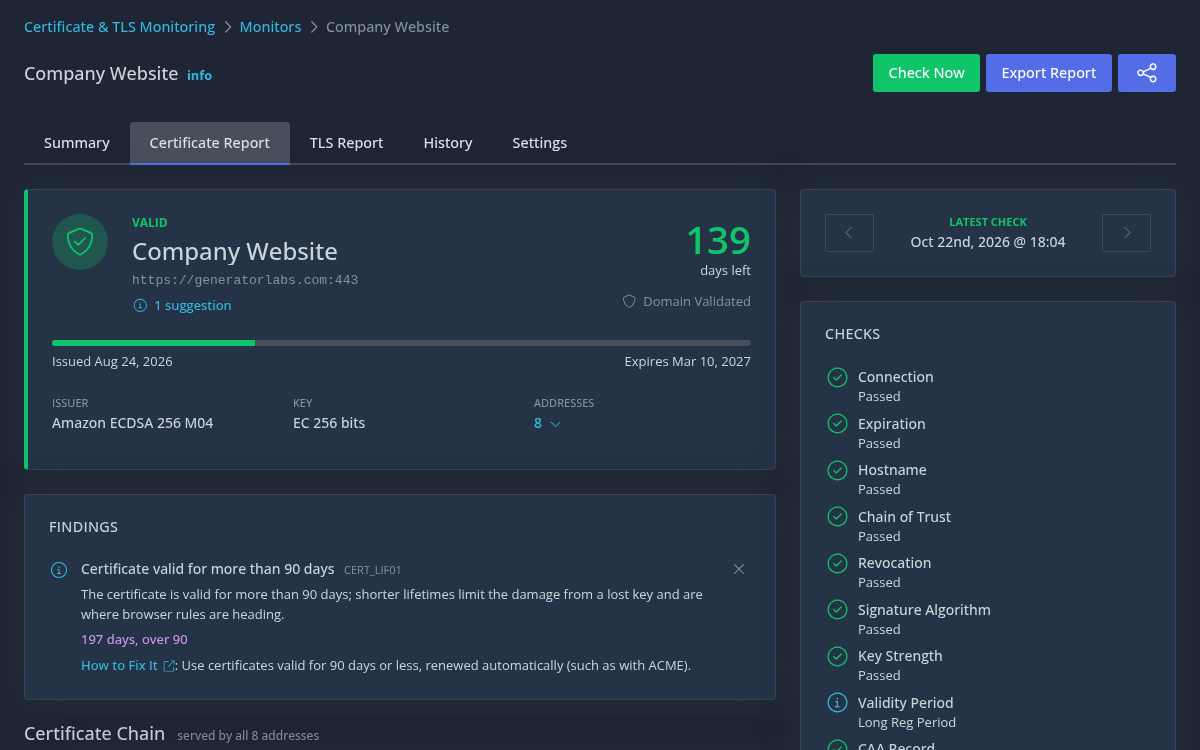Open the 1 suggestion link
The image size is (1200, 750).
pos(192,306)
